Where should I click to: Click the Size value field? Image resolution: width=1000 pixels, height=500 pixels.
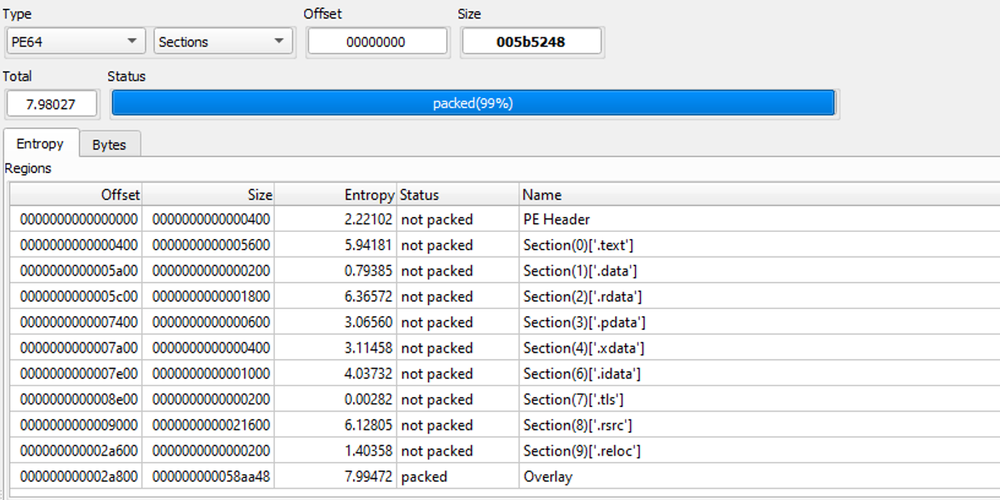pyautogui.click(x=531, y=42)
